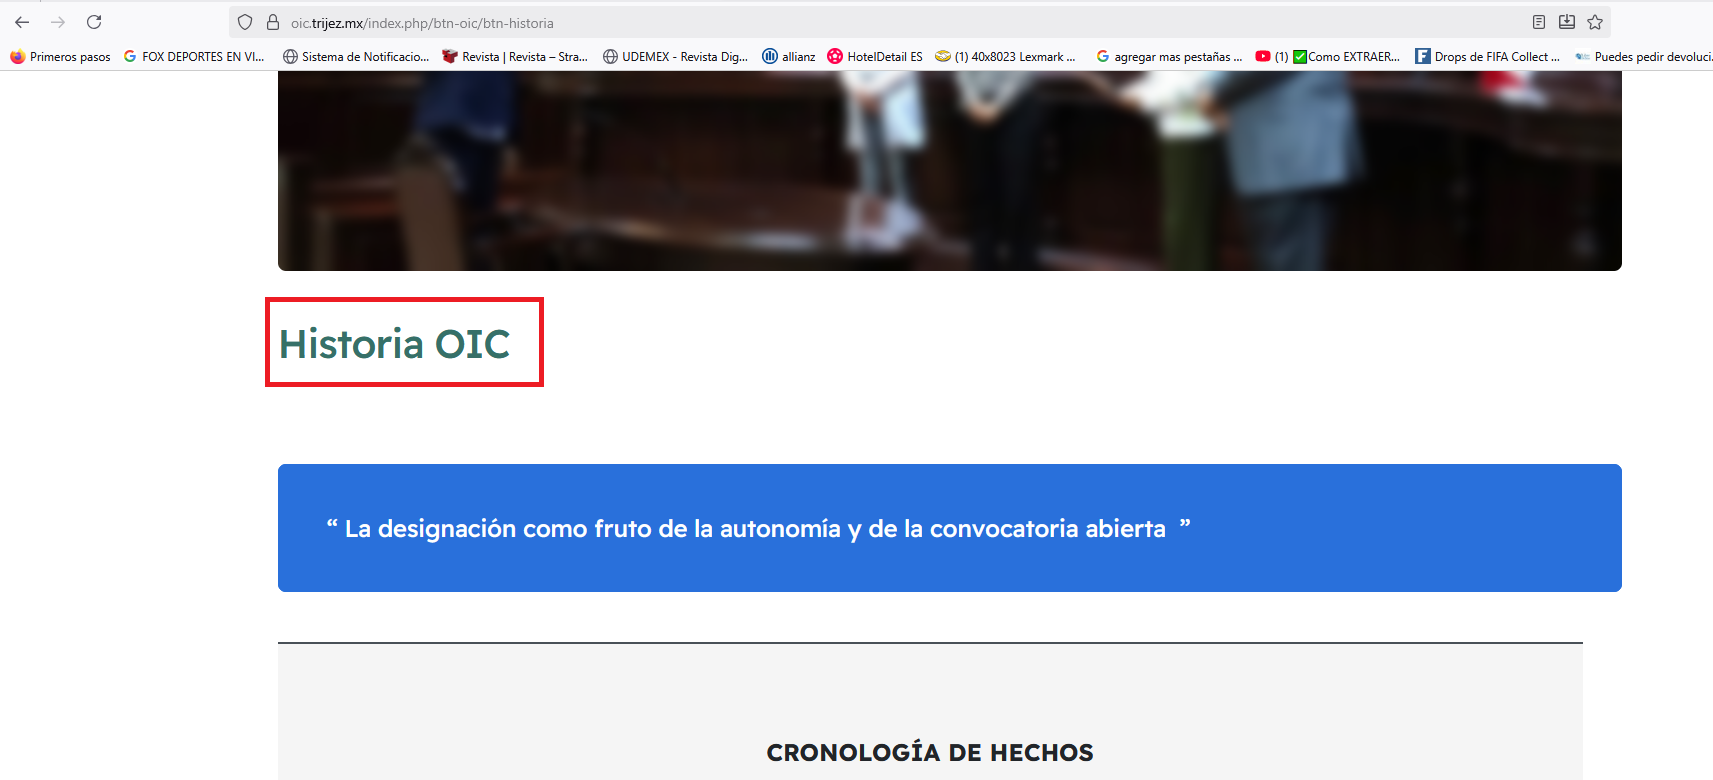Click the forward navigation arrow
1713x780 pixels.
(x=58, y=22)
